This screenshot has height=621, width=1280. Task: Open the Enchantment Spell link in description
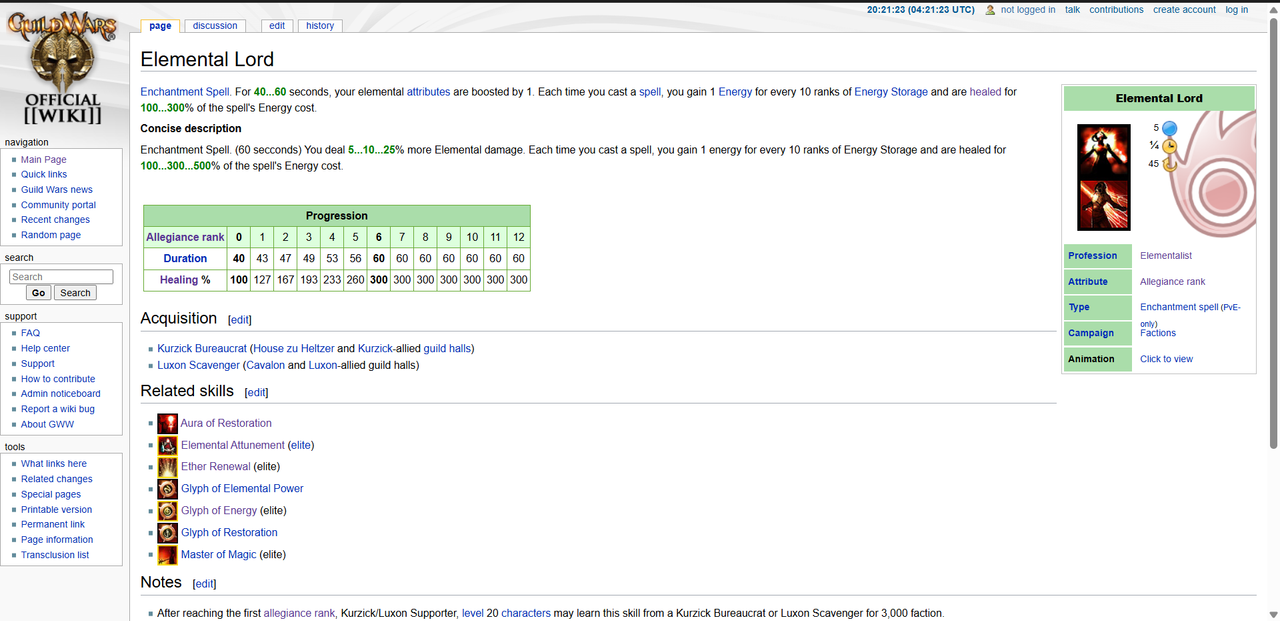185,92
